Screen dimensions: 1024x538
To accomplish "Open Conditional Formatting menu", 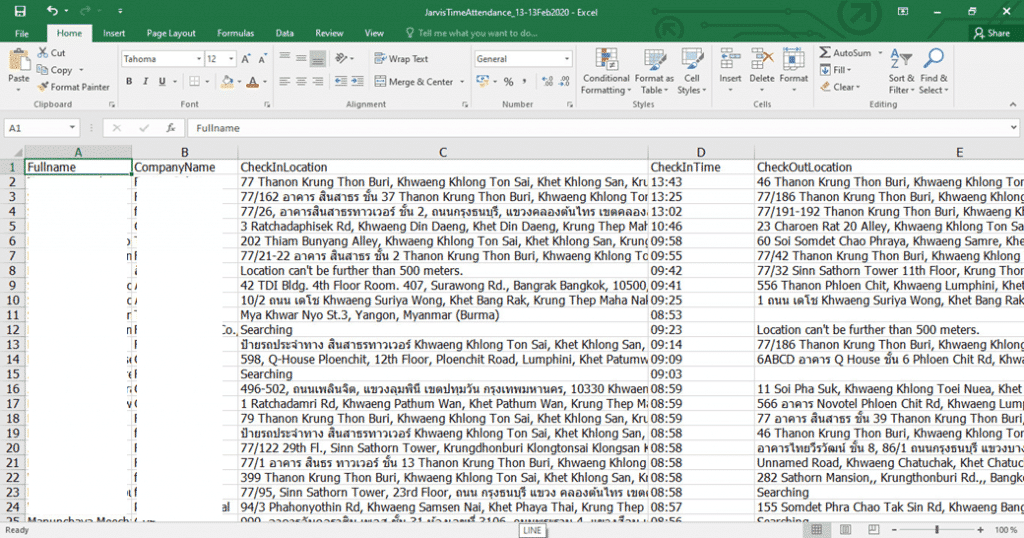I will coord(606,72).
